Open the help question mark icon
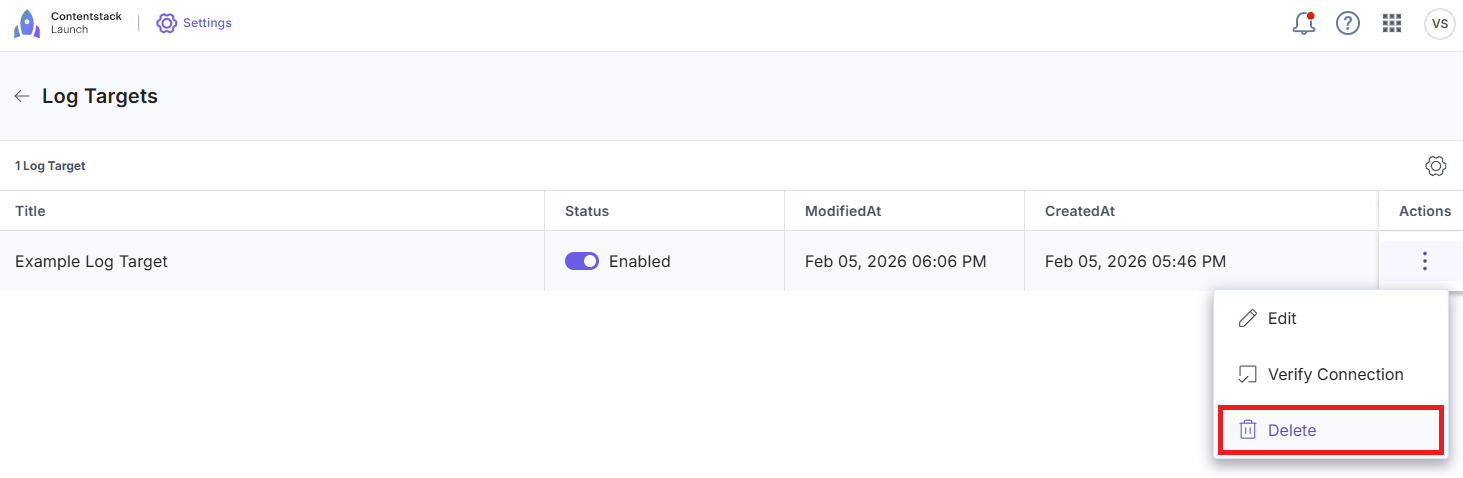This screenshot has height=478, width=1463. pyautogui.click(x=1348, y=24)
